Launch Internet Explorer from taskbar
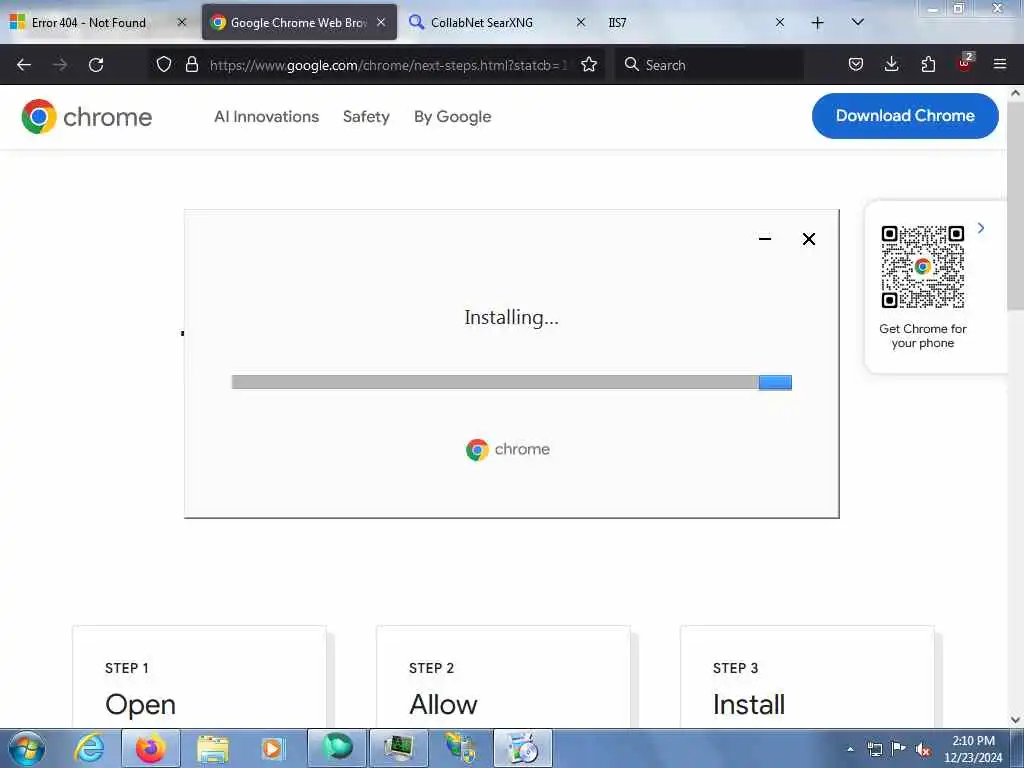1024x768 pixels. click(x=89, y=748)
